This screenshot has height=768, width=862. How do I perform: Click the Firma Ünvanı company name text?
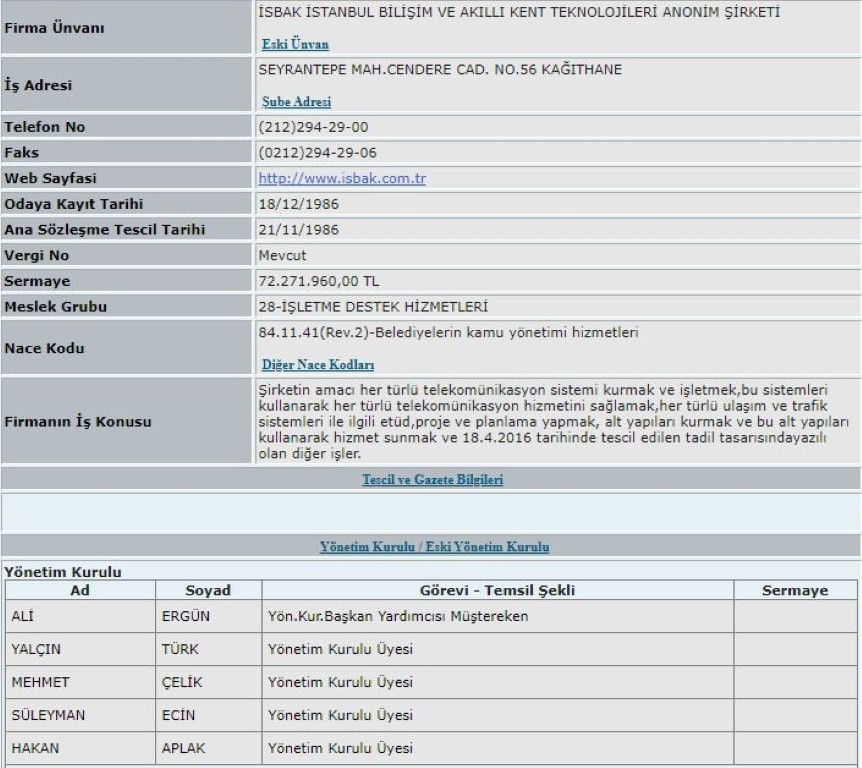[x=518, y=13]
